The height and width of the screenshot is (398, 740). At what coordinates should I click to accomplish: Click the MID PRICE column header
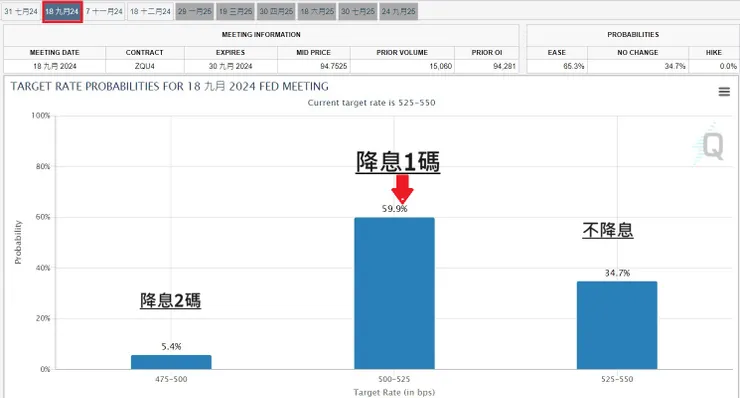(313, 52)
